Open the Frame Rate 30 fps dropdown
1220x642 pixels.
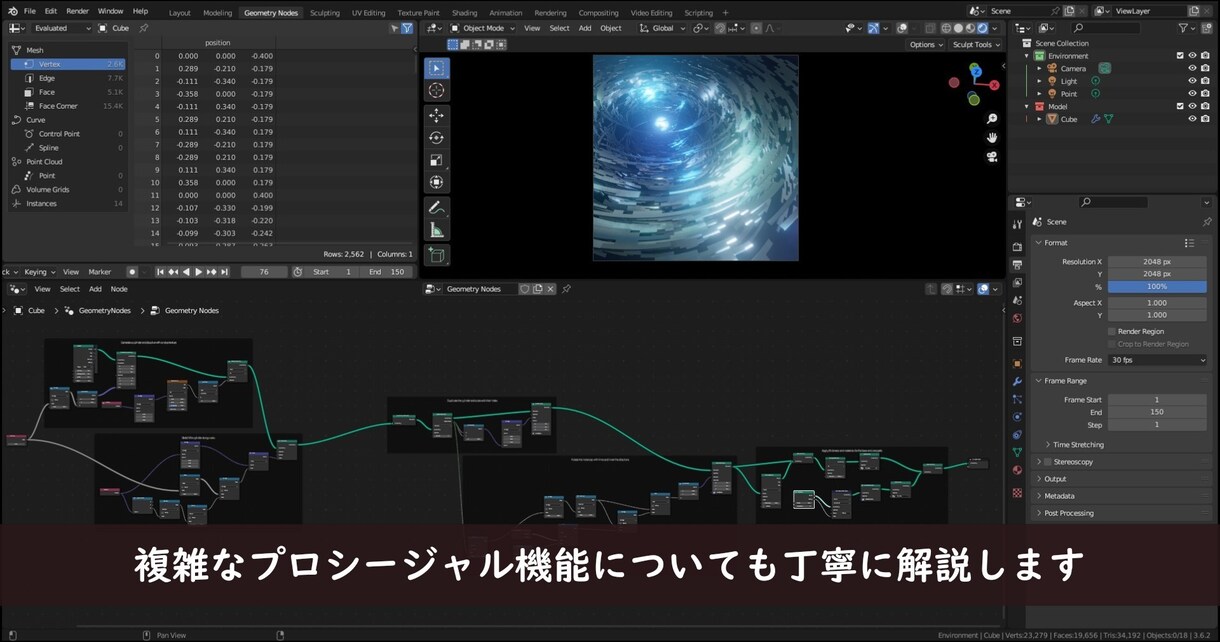(x=1157, y=360)
